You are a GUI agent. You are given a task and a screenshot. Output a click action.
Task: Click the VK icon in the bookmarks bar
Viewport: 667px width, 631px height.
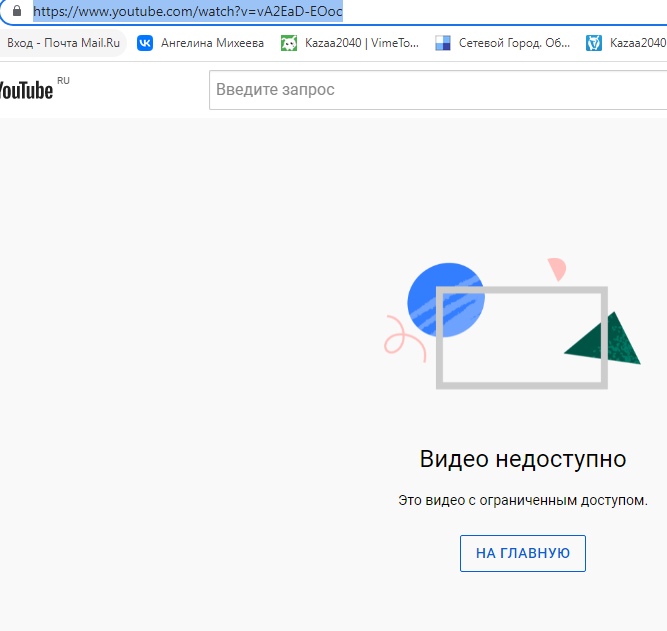(x=145, y=43)
